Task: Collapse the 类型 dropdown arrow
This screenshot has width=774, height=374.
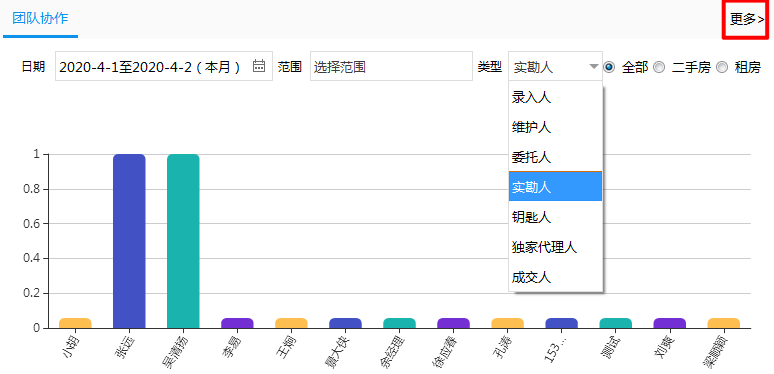Action: 594,67
